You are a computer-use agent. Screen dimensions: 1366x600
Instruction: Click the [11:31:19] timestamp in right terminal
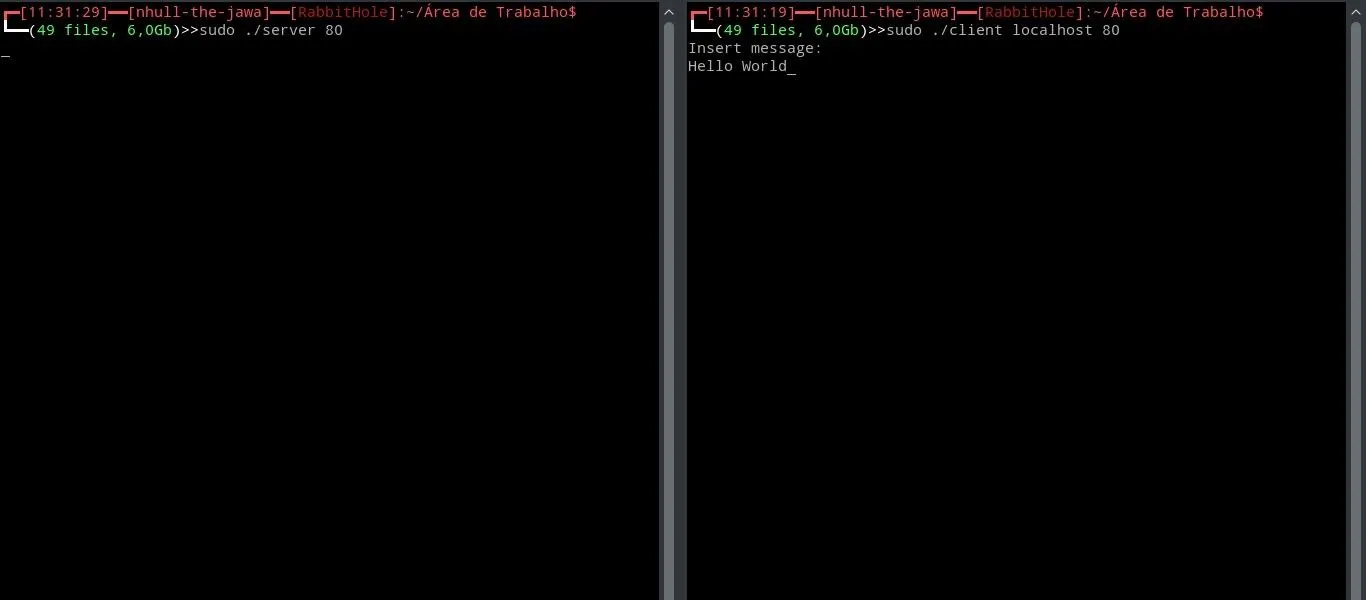click(751, 12)
